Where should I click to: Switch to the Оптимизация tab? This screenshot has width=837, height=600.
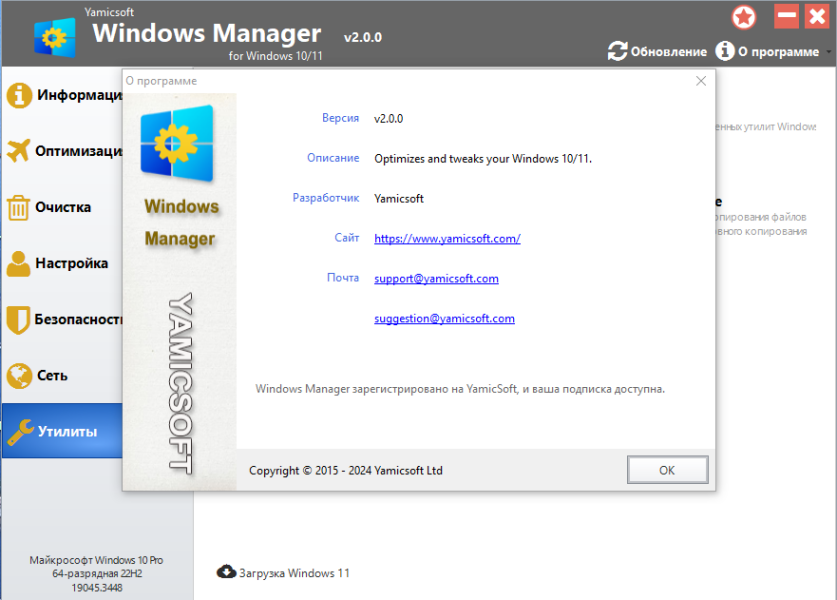point(62,151)
